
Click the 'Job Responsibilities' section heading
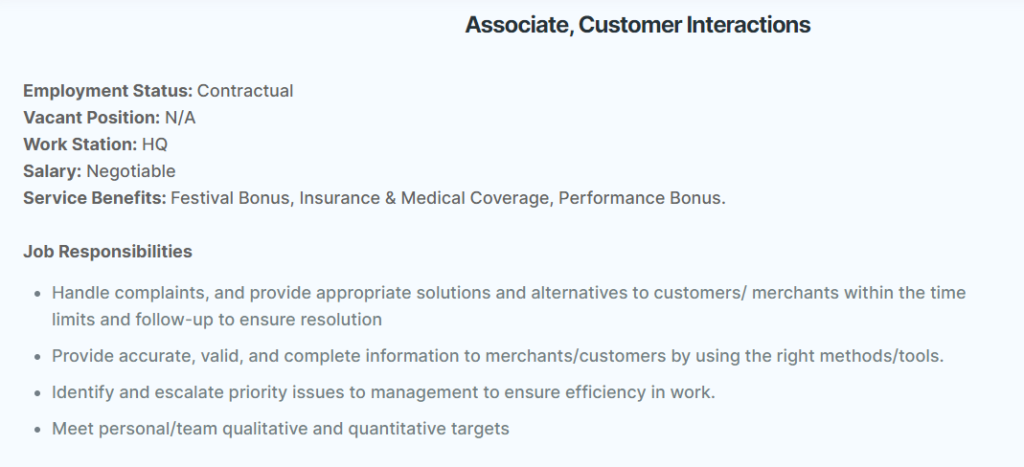click(108, 251)
